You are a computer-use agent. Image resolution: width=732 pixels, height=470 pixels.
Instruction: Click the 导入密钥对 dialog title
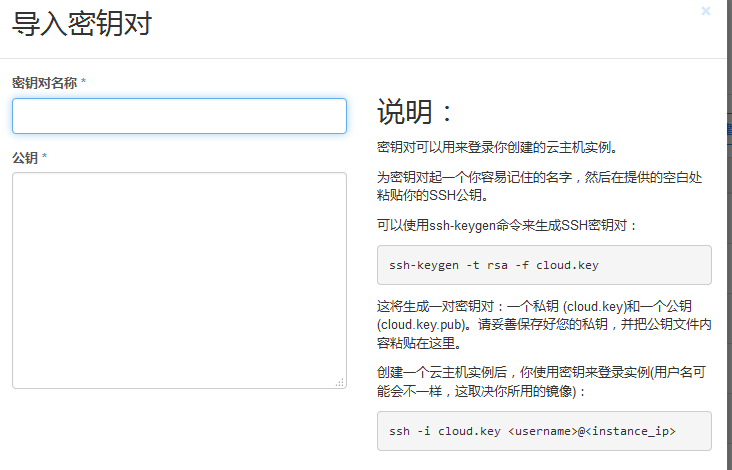(82, 23)
